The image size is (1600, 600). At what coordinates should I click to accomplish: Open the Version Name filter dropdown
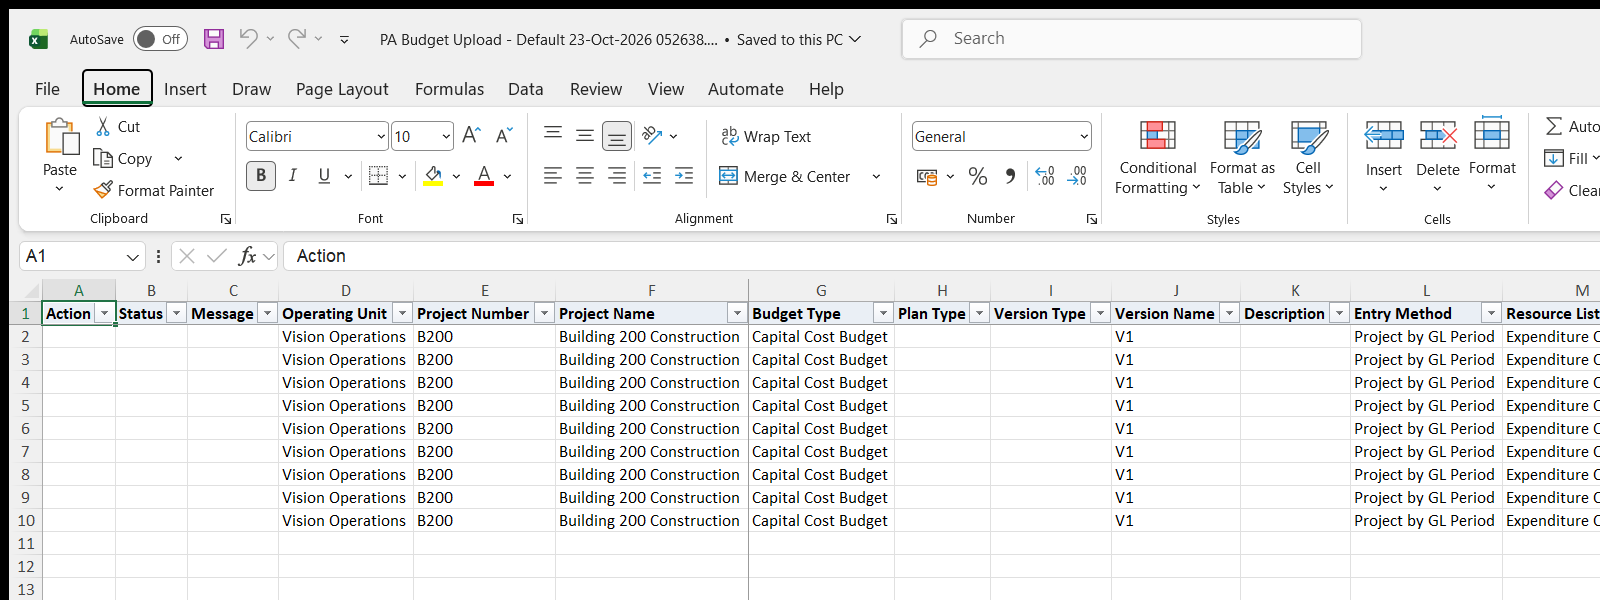[1229, 313]
